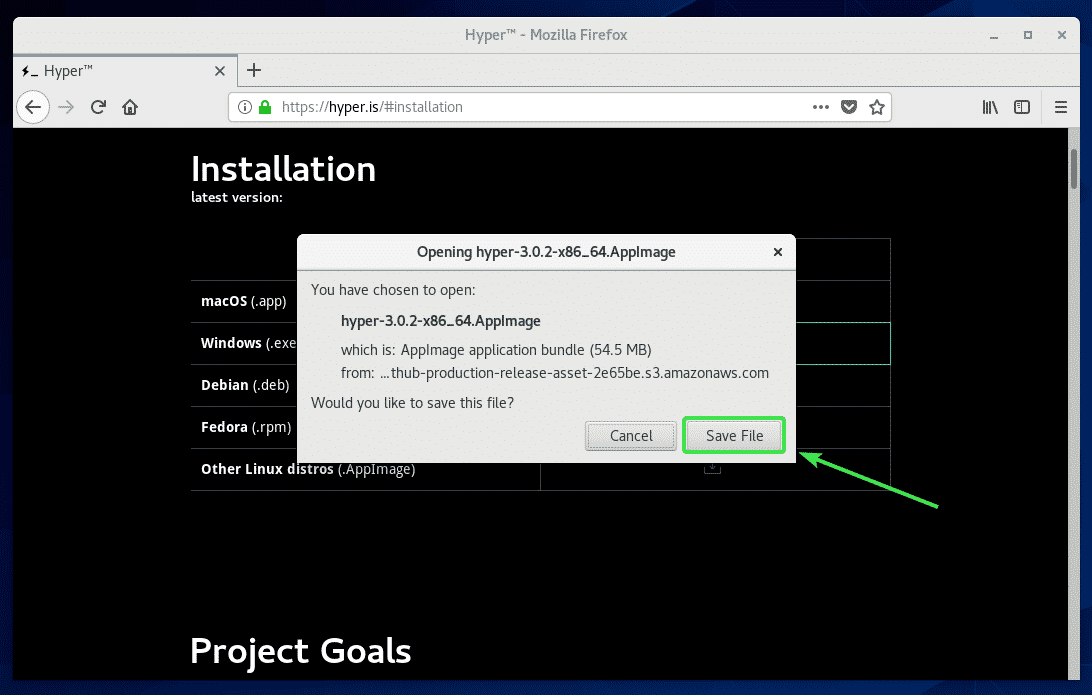Cancel the AppImage download dialog
Viewport: 1092px width, 695px height.
click(x=631, y=436)
